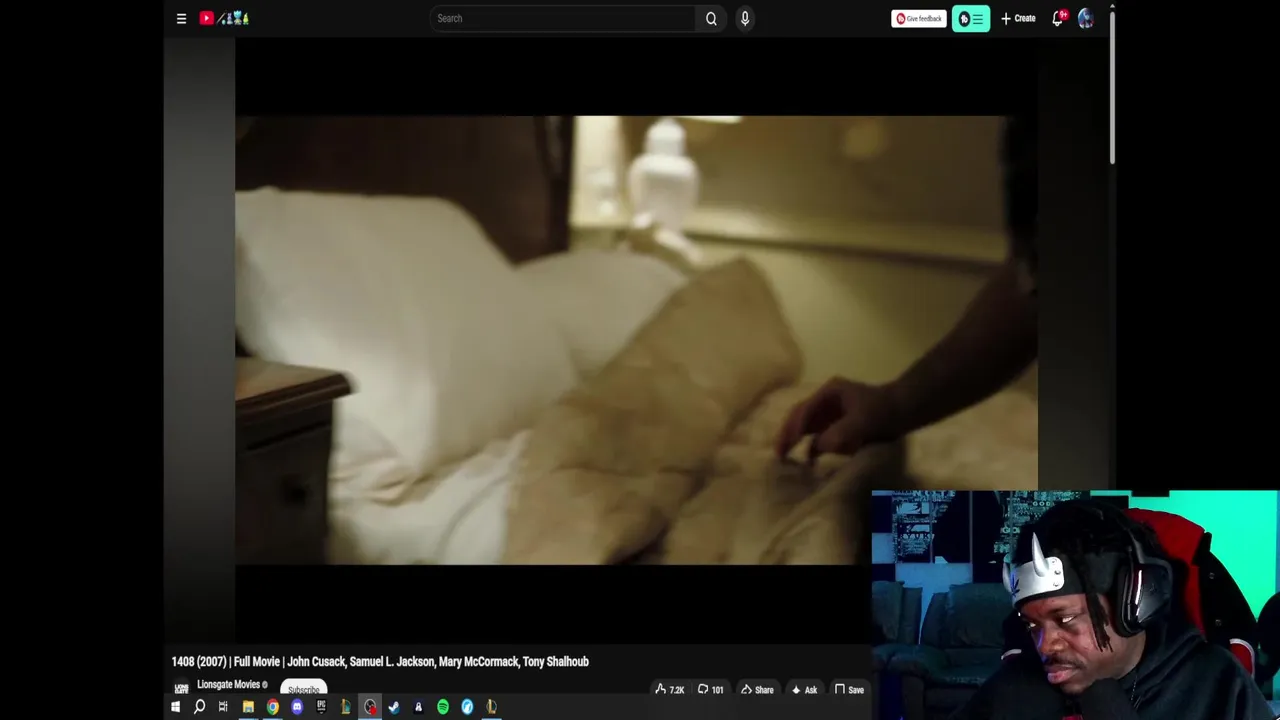1280x720 pixels.
Task: Open File Explorer from the taskbar
Action: (x=248, y=707)
